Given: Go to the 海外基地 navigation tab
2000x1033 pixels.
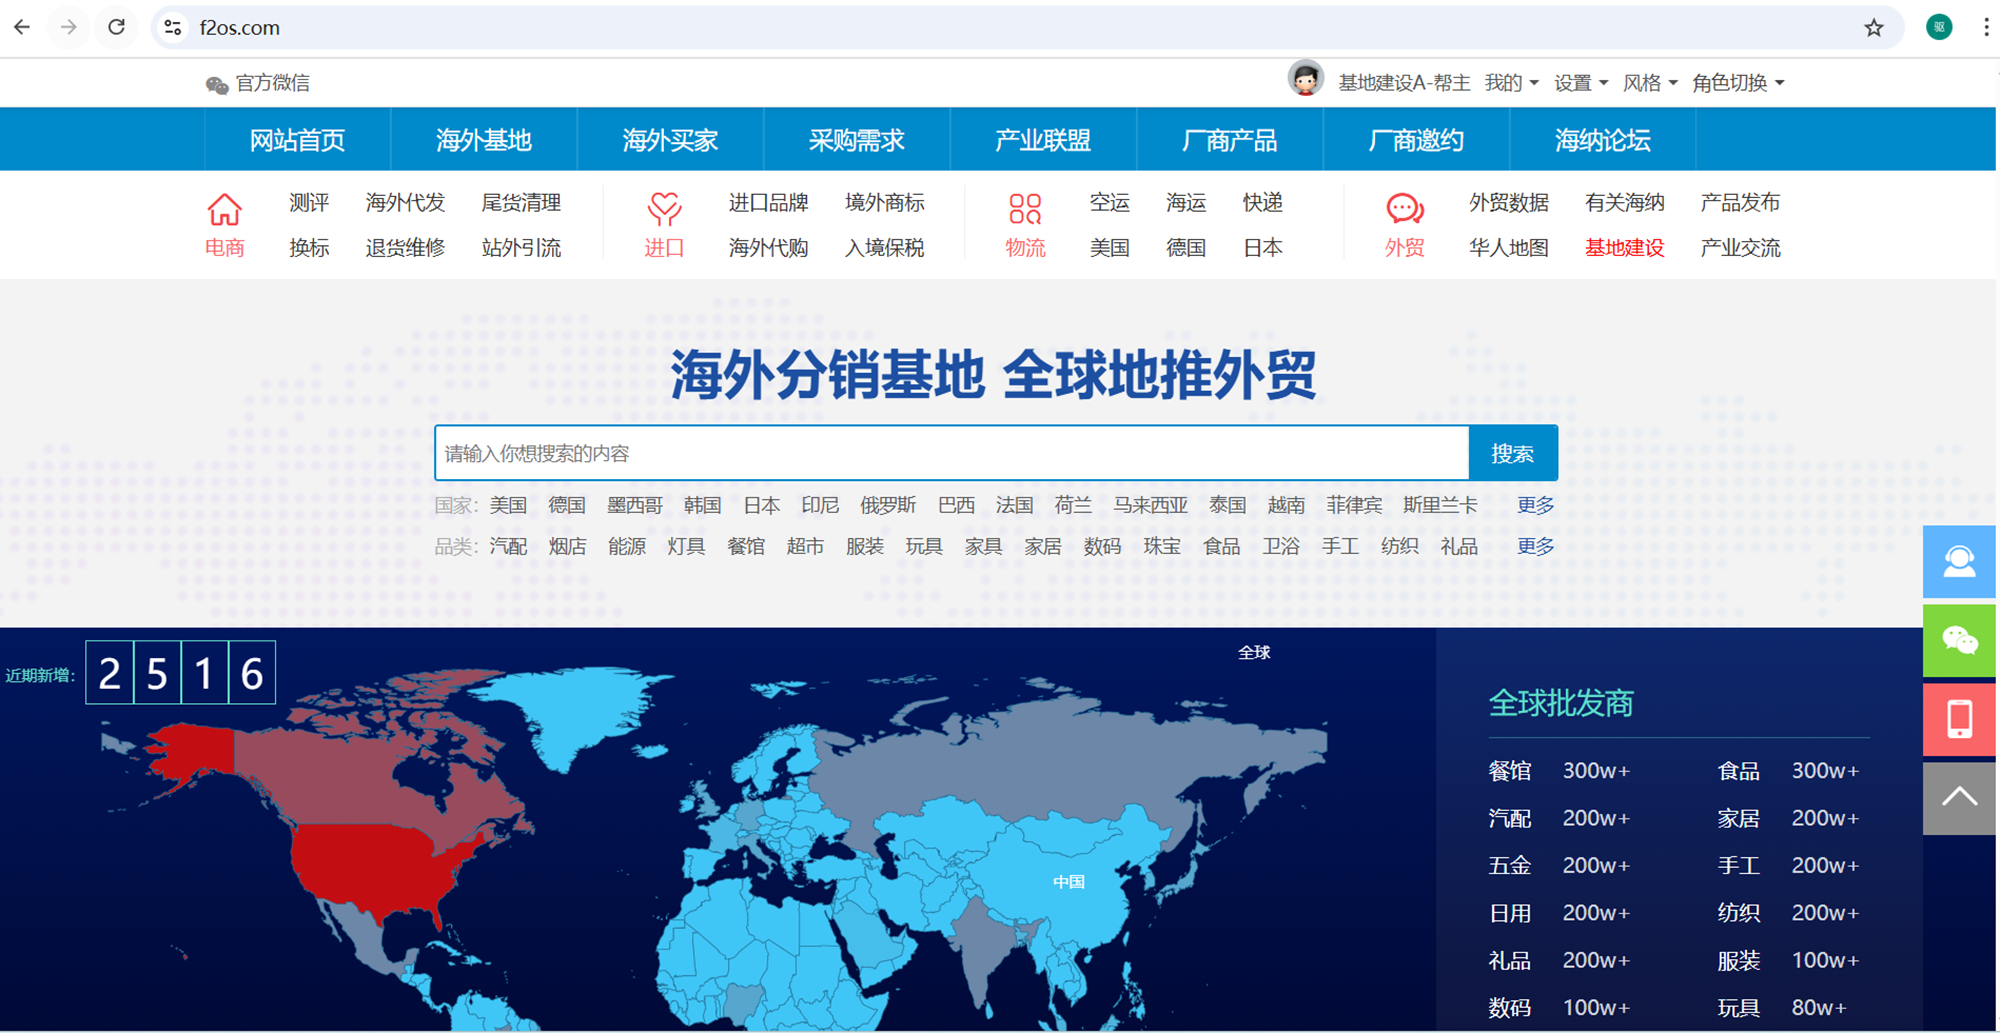Looking at the screenshot, I should point(483,140).
